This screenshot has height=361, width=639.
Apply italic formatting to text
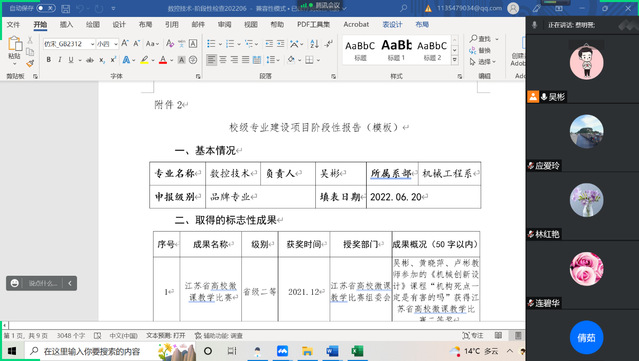[59, 60]
